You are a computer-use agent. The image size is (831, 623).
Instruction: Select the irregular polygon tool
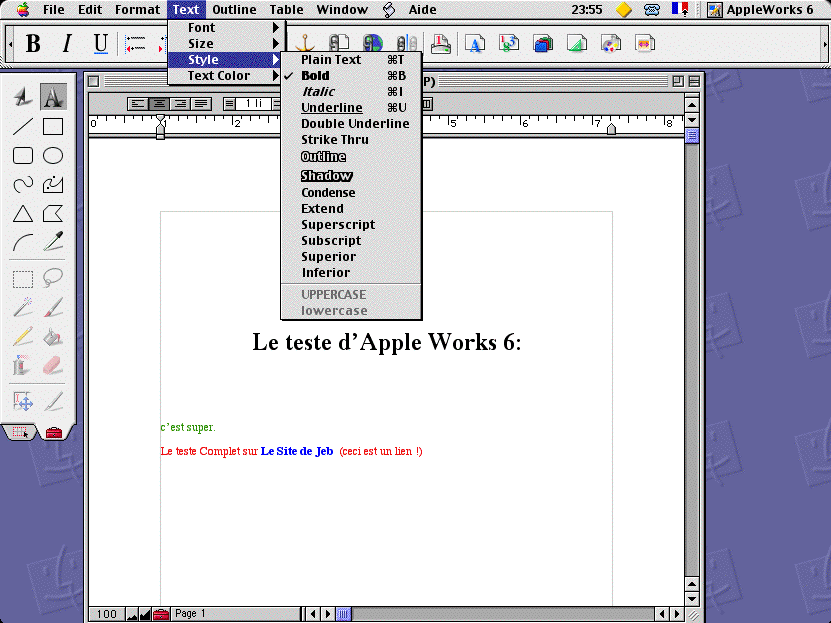(x=53, y=214)
